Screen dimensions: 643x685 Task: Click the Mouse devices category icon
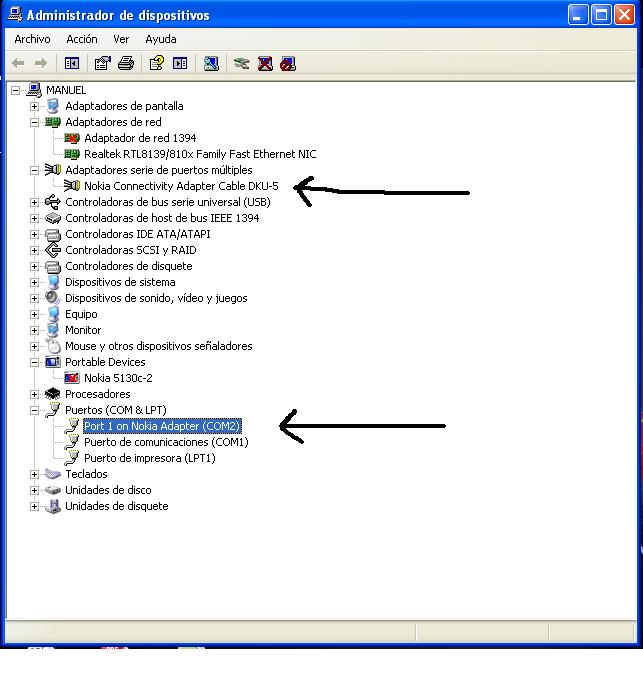point(53,346)
